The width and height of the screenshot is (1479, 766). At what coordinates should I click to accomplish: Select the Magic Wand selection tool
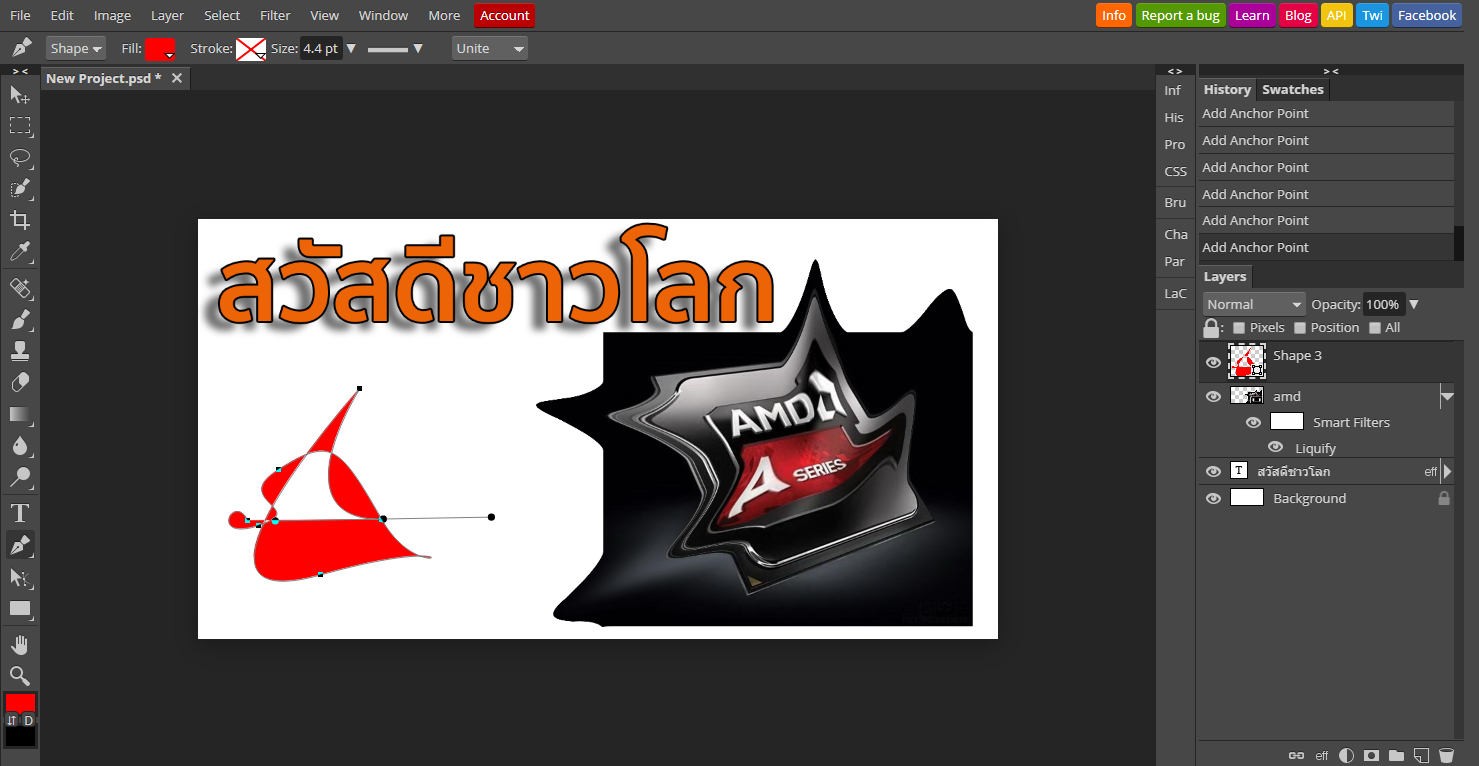pyautogui.click(x=20, y=188)
